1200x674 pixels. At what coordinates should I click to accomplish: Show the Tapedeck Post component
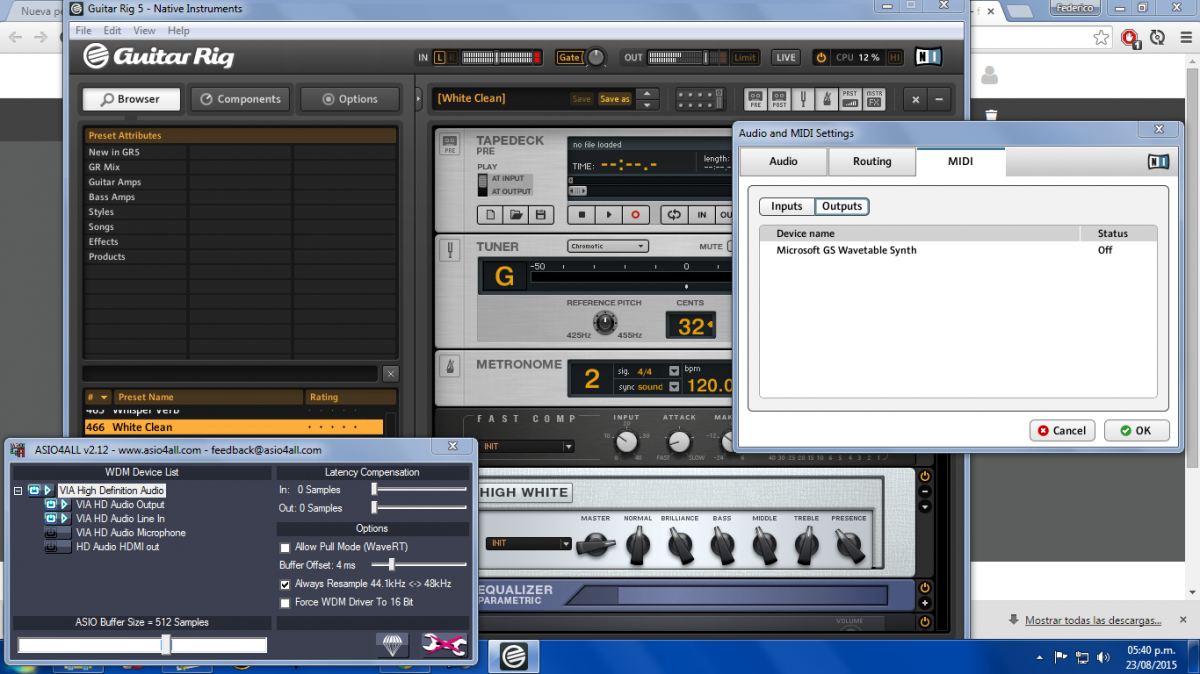[x=780, y=99]
